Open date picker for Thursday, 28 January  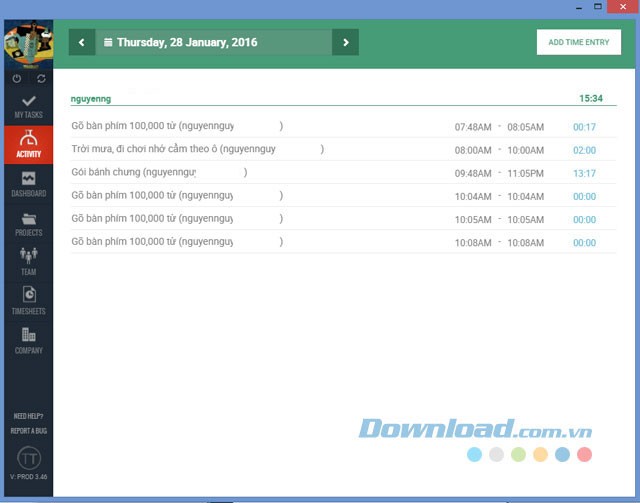click(186, 43)
